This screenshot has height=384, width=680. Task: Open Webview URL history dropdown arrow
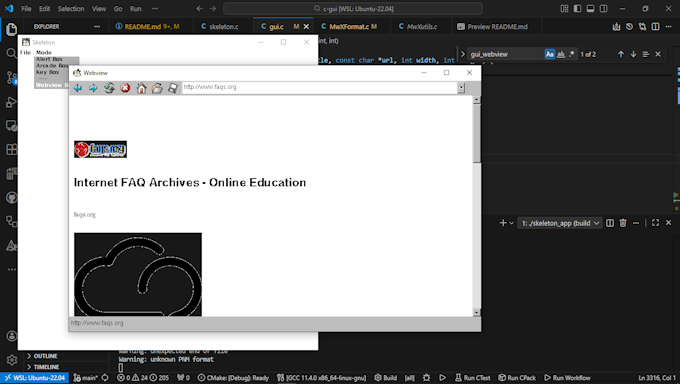point(461,88)
